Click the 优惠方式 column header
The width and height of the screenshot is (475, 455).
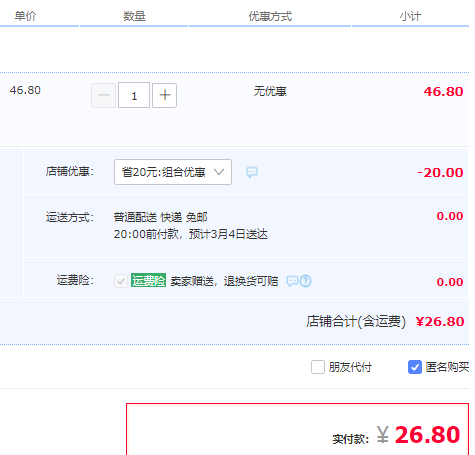click(270, 16)
